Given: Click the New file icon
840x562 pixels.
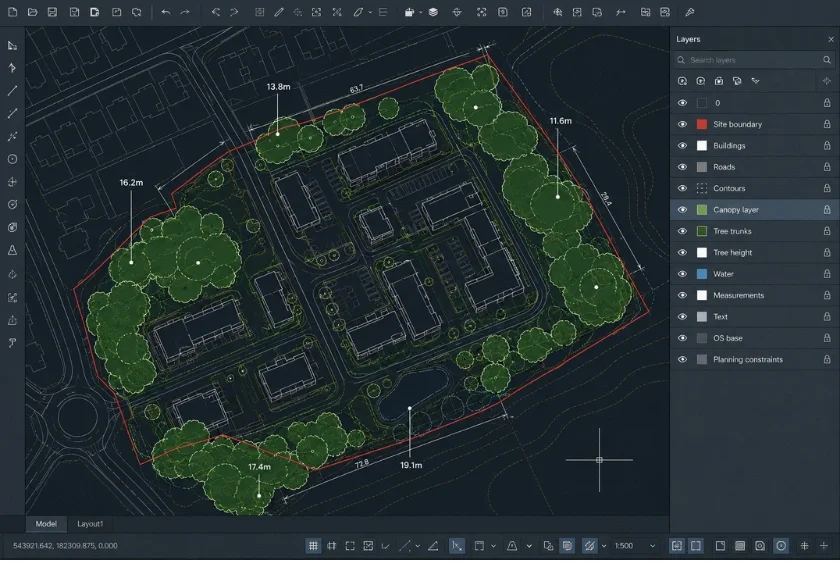Looking at the screenshot, I should point(12,12).
